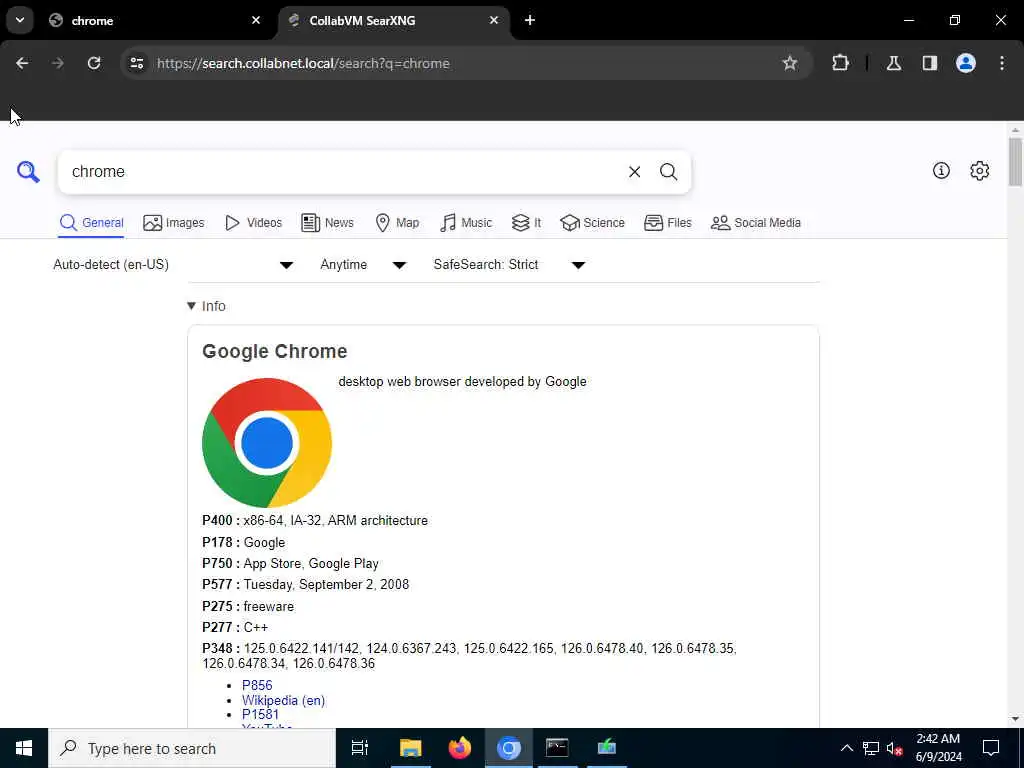Open the Chrome extensions puzzle icon
1024x768 pixels.
tap(840, 63)
